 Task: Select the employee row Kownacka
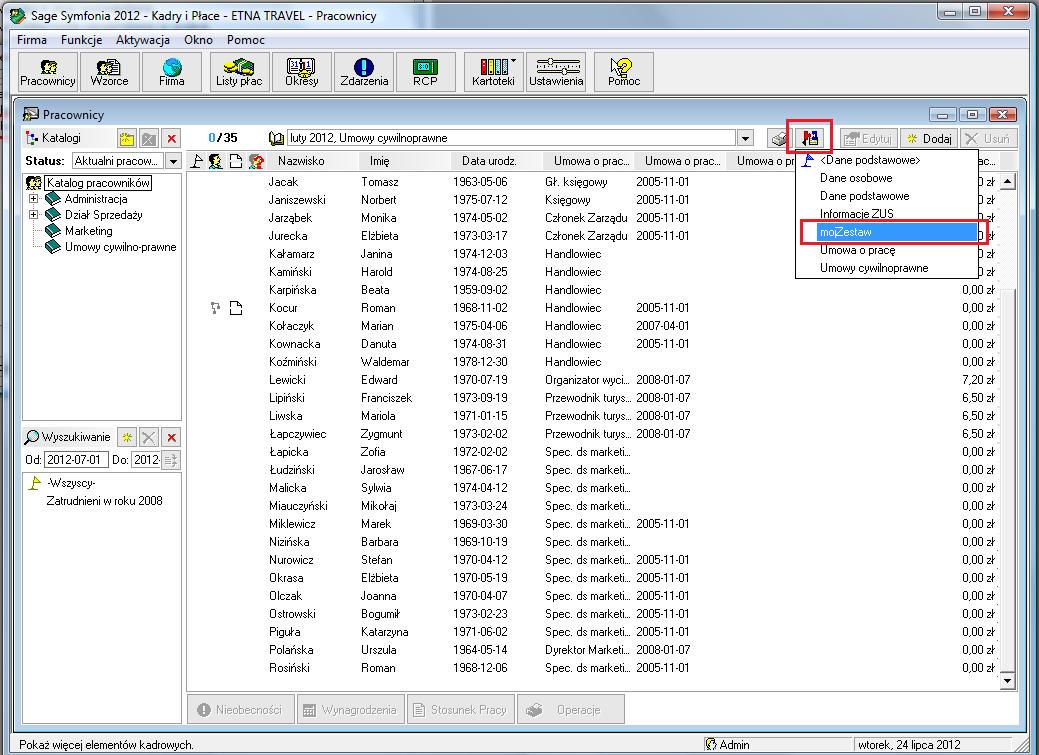tap(592, 344)
